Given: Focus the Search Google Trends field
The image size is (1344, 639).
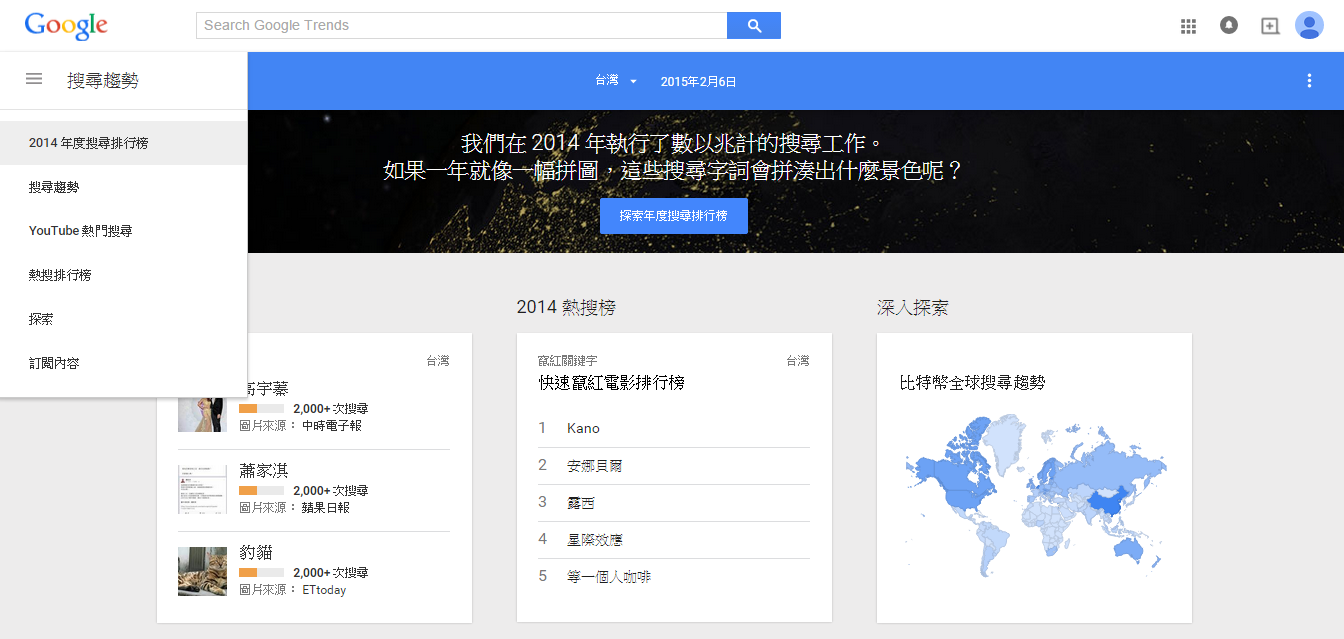Looking at the screenshot, I should pyautogui.click(x=462, y=26).
